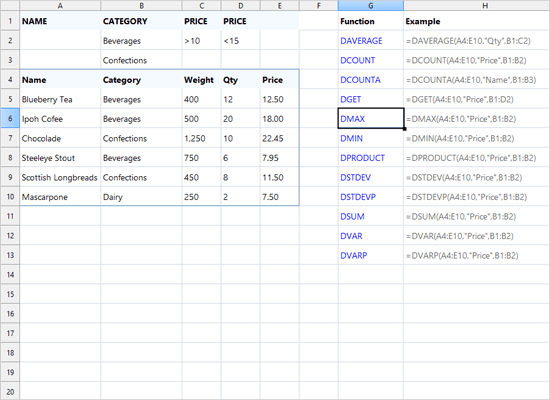550x400 pixels.
Task: Click the price cell 18.00
Action: tap(280, 119)
